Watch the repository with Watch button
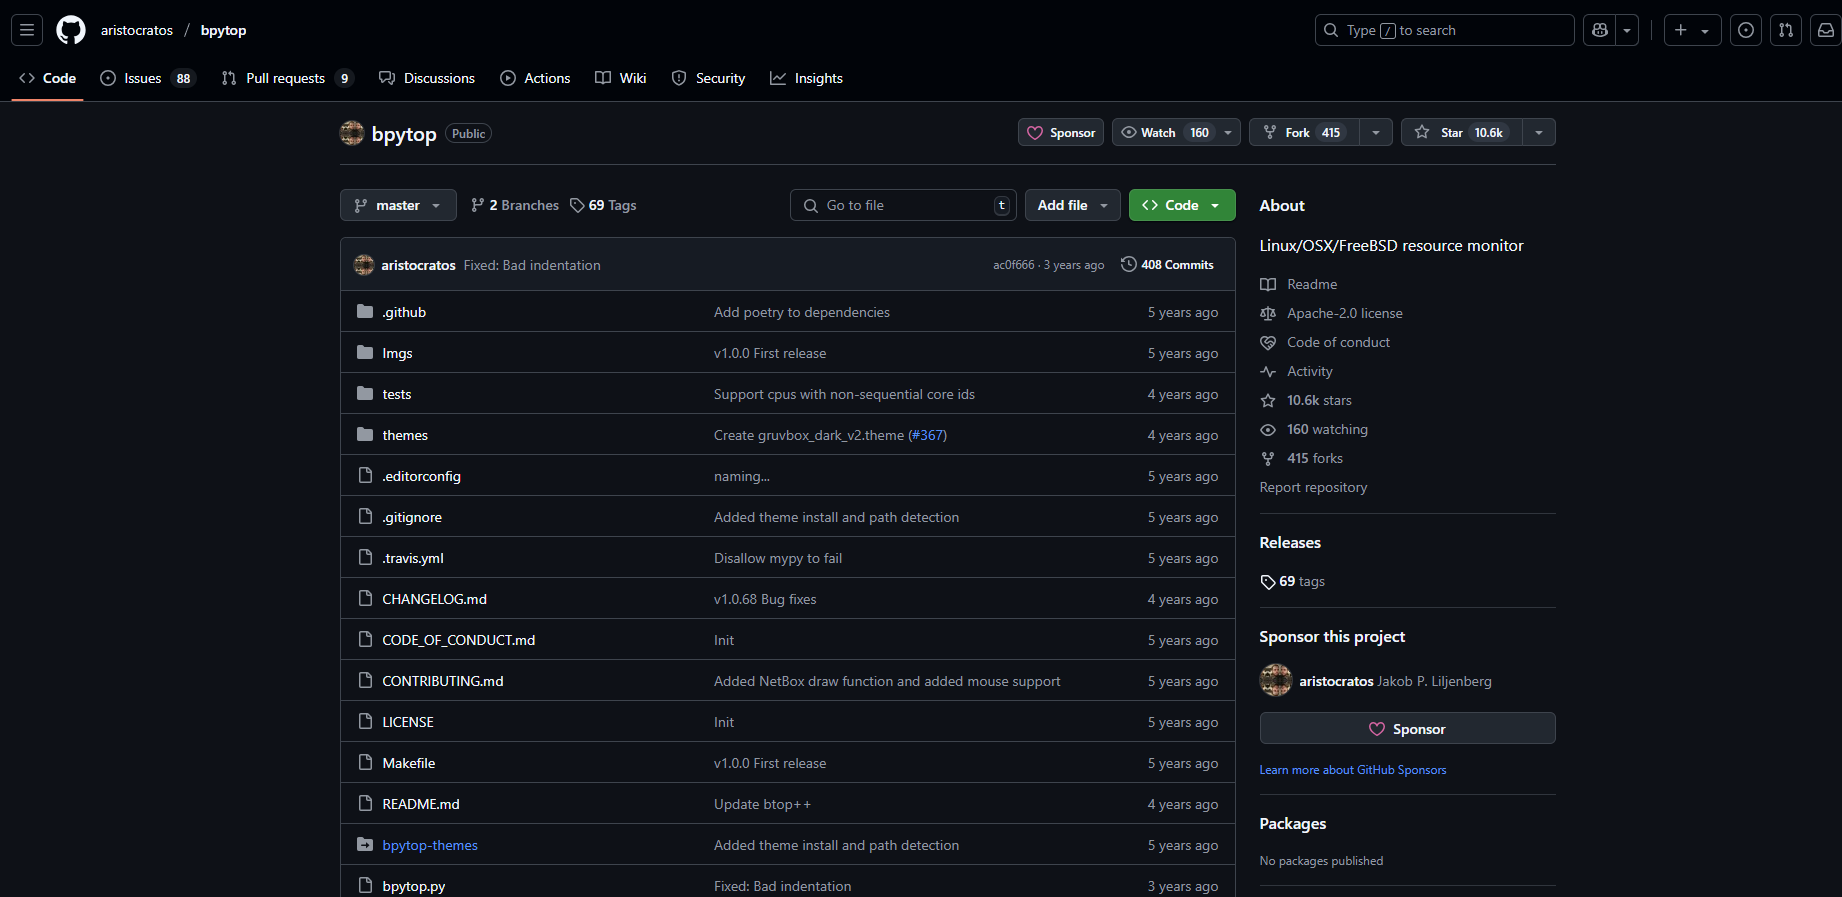1842x897 pixels. [1176, 132]
